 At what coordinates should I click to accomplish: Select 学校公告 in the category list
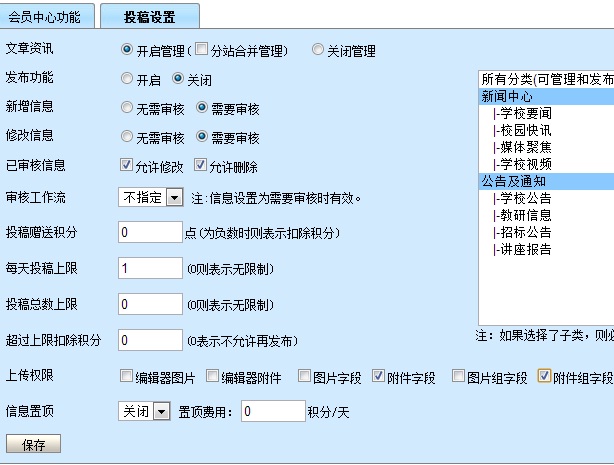pos(525,198)
